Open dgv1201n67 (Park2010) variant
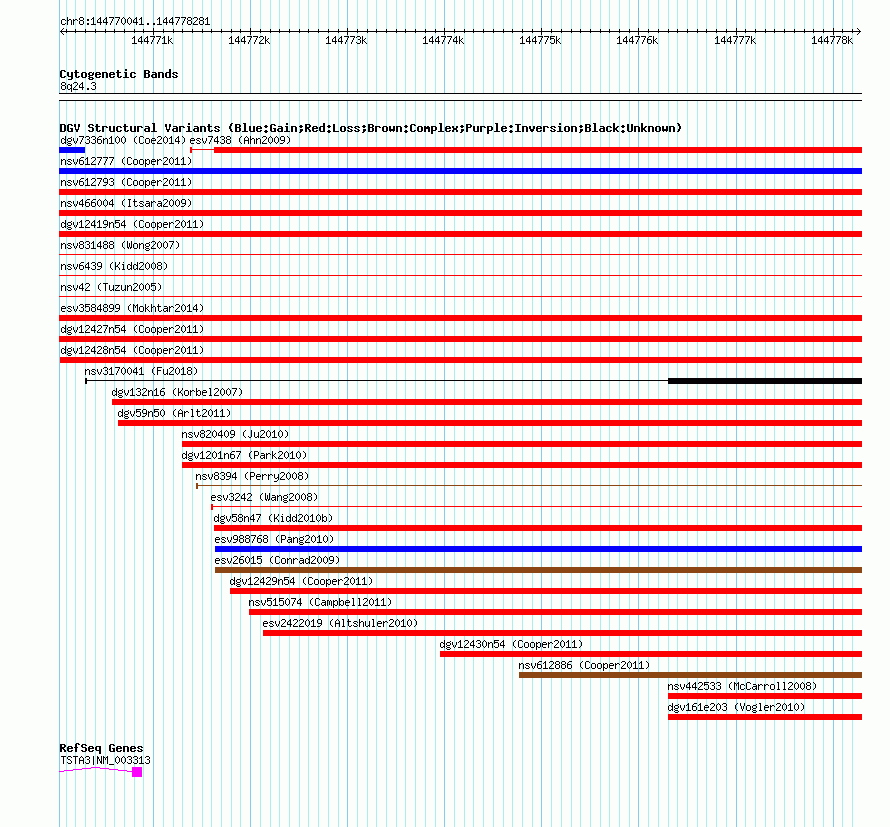Screen dimensions: 890x827 [x=244, y=455]
